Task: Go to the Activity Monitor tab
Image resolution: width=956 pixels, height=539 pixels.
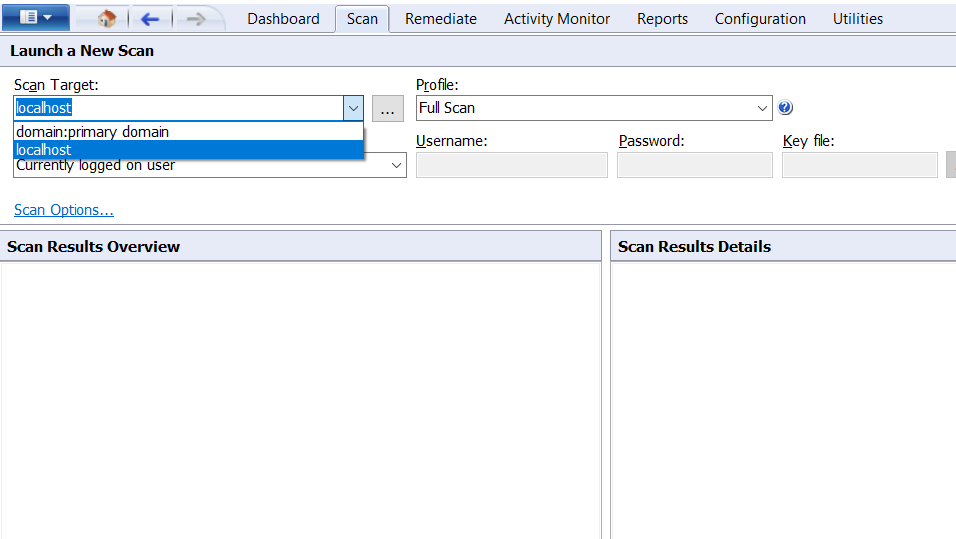Action: (557, 19)
